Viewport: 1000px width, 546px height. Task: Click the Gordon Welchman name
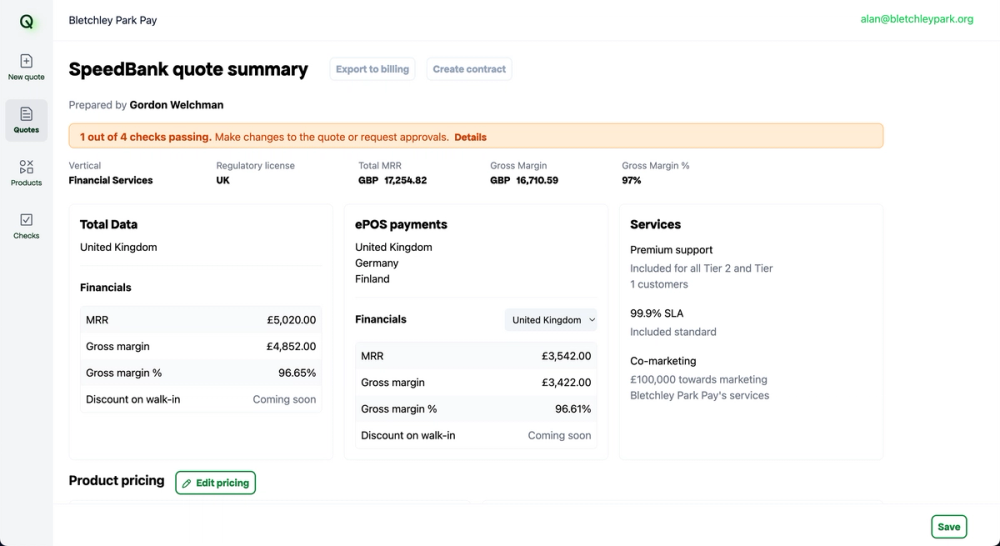pos(176,105)
